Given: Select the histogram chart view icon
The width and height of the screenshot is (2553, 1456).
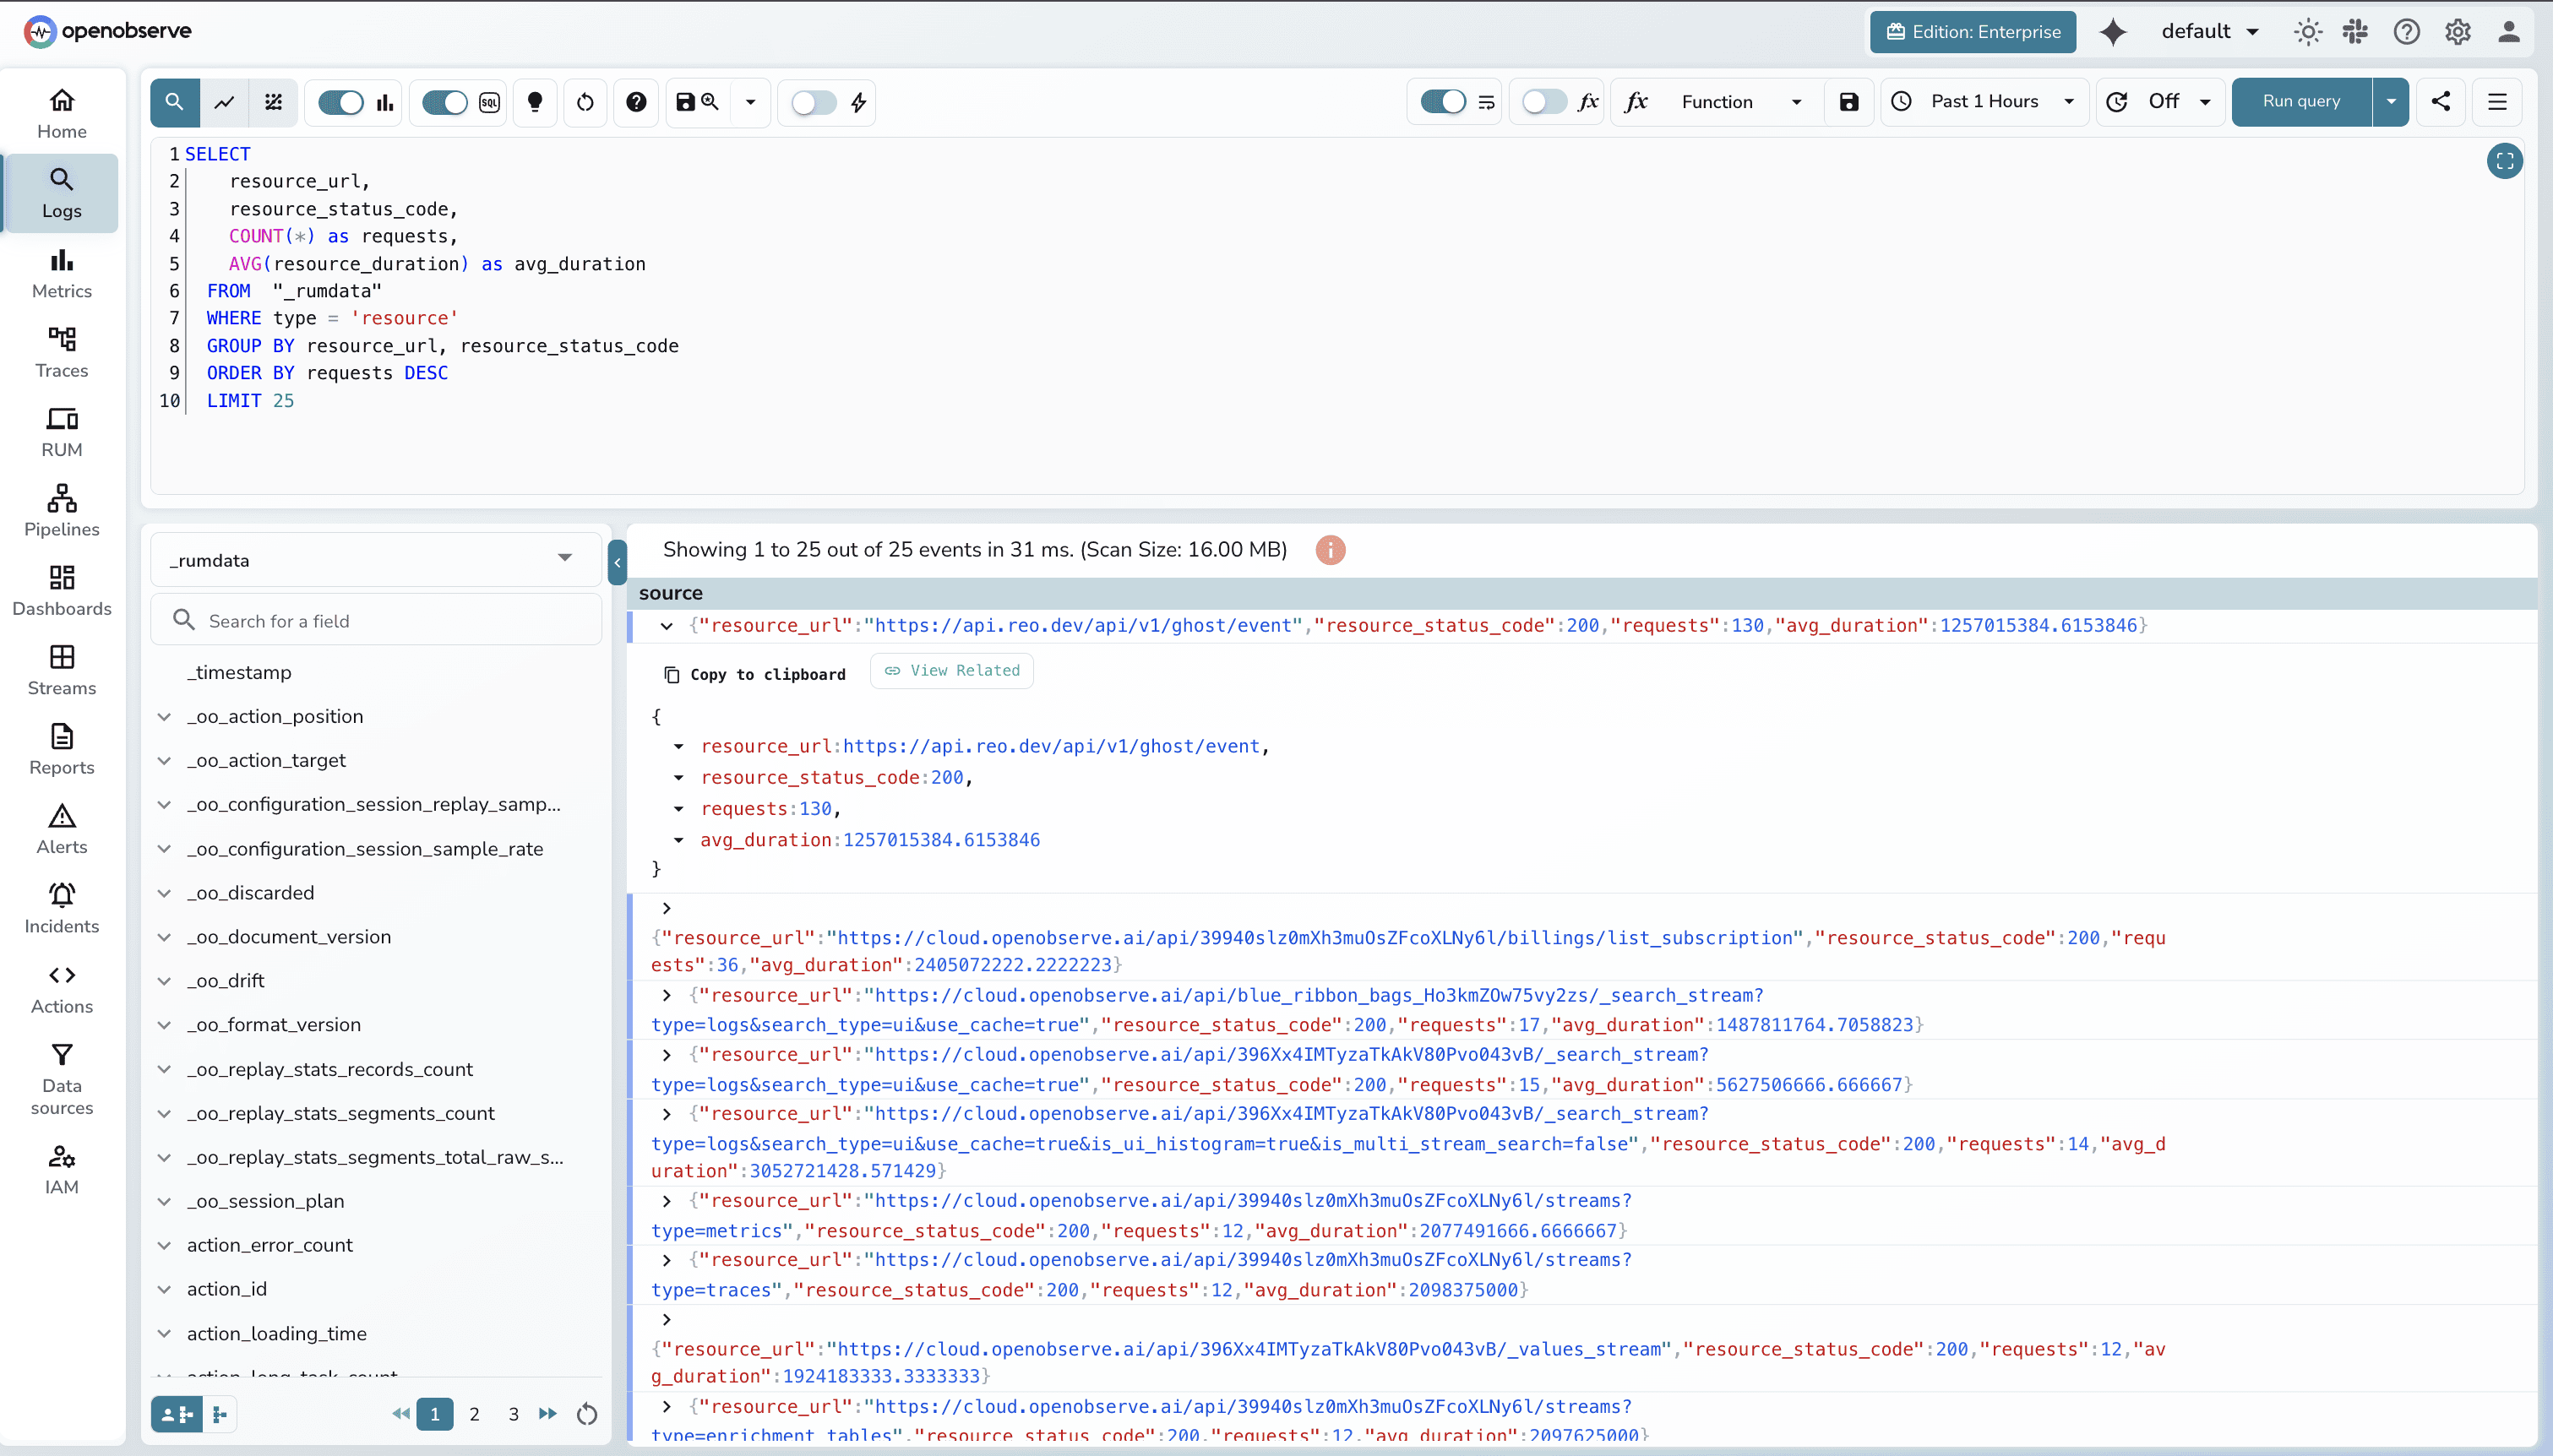Looking at the screenshot, I should 385,102.
